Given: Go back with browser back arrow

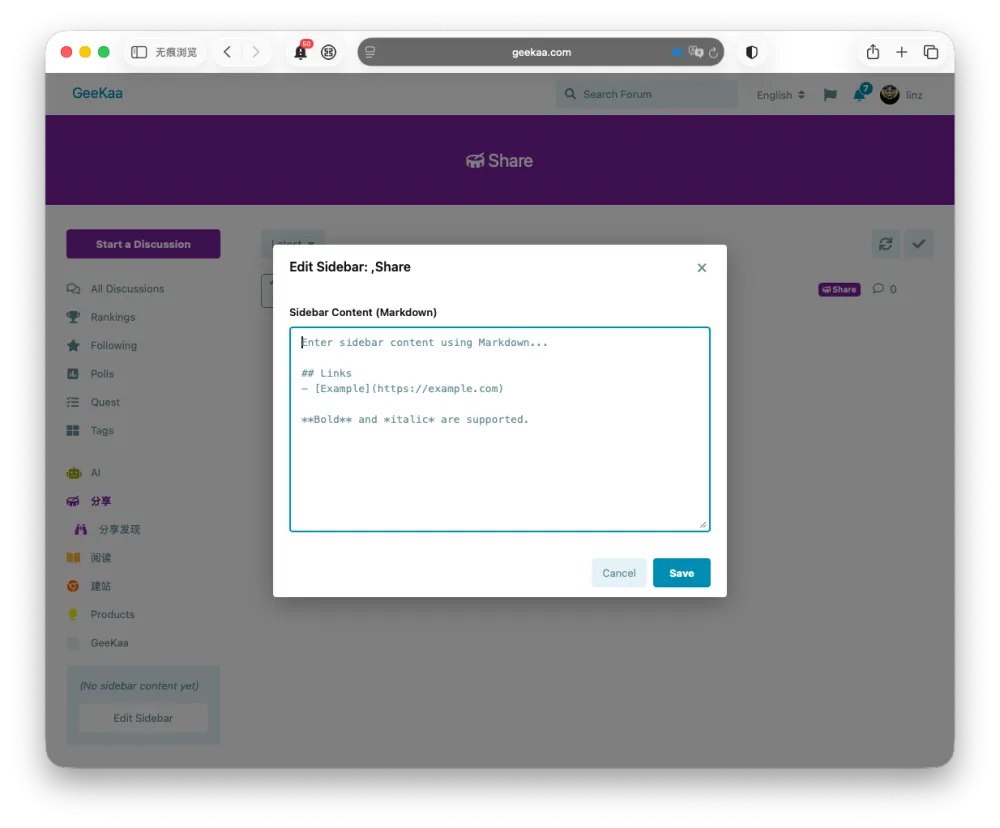Looking at the screenshot, I should [227, 52].
